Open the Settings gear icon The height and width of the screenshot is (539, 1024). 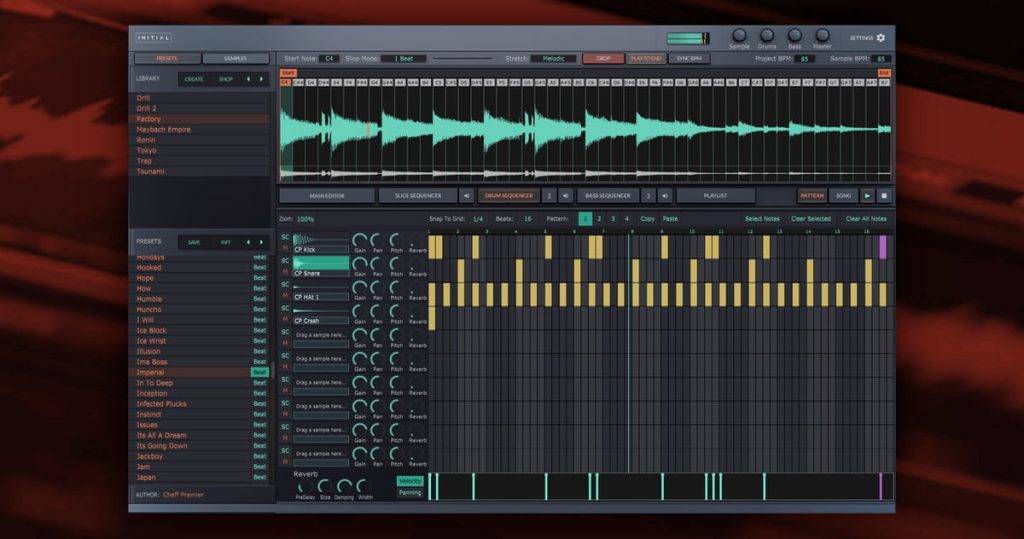click(880, 38)
